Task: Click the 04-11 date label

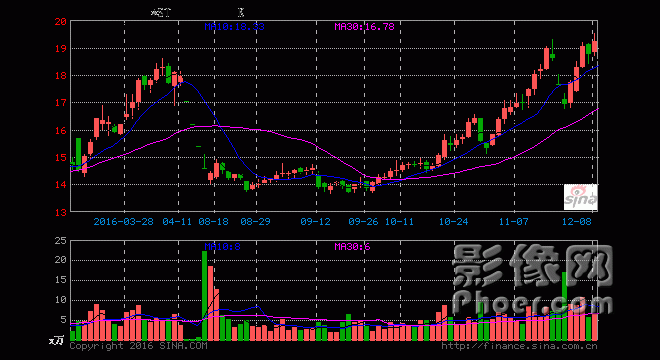Action: point(177,222)
